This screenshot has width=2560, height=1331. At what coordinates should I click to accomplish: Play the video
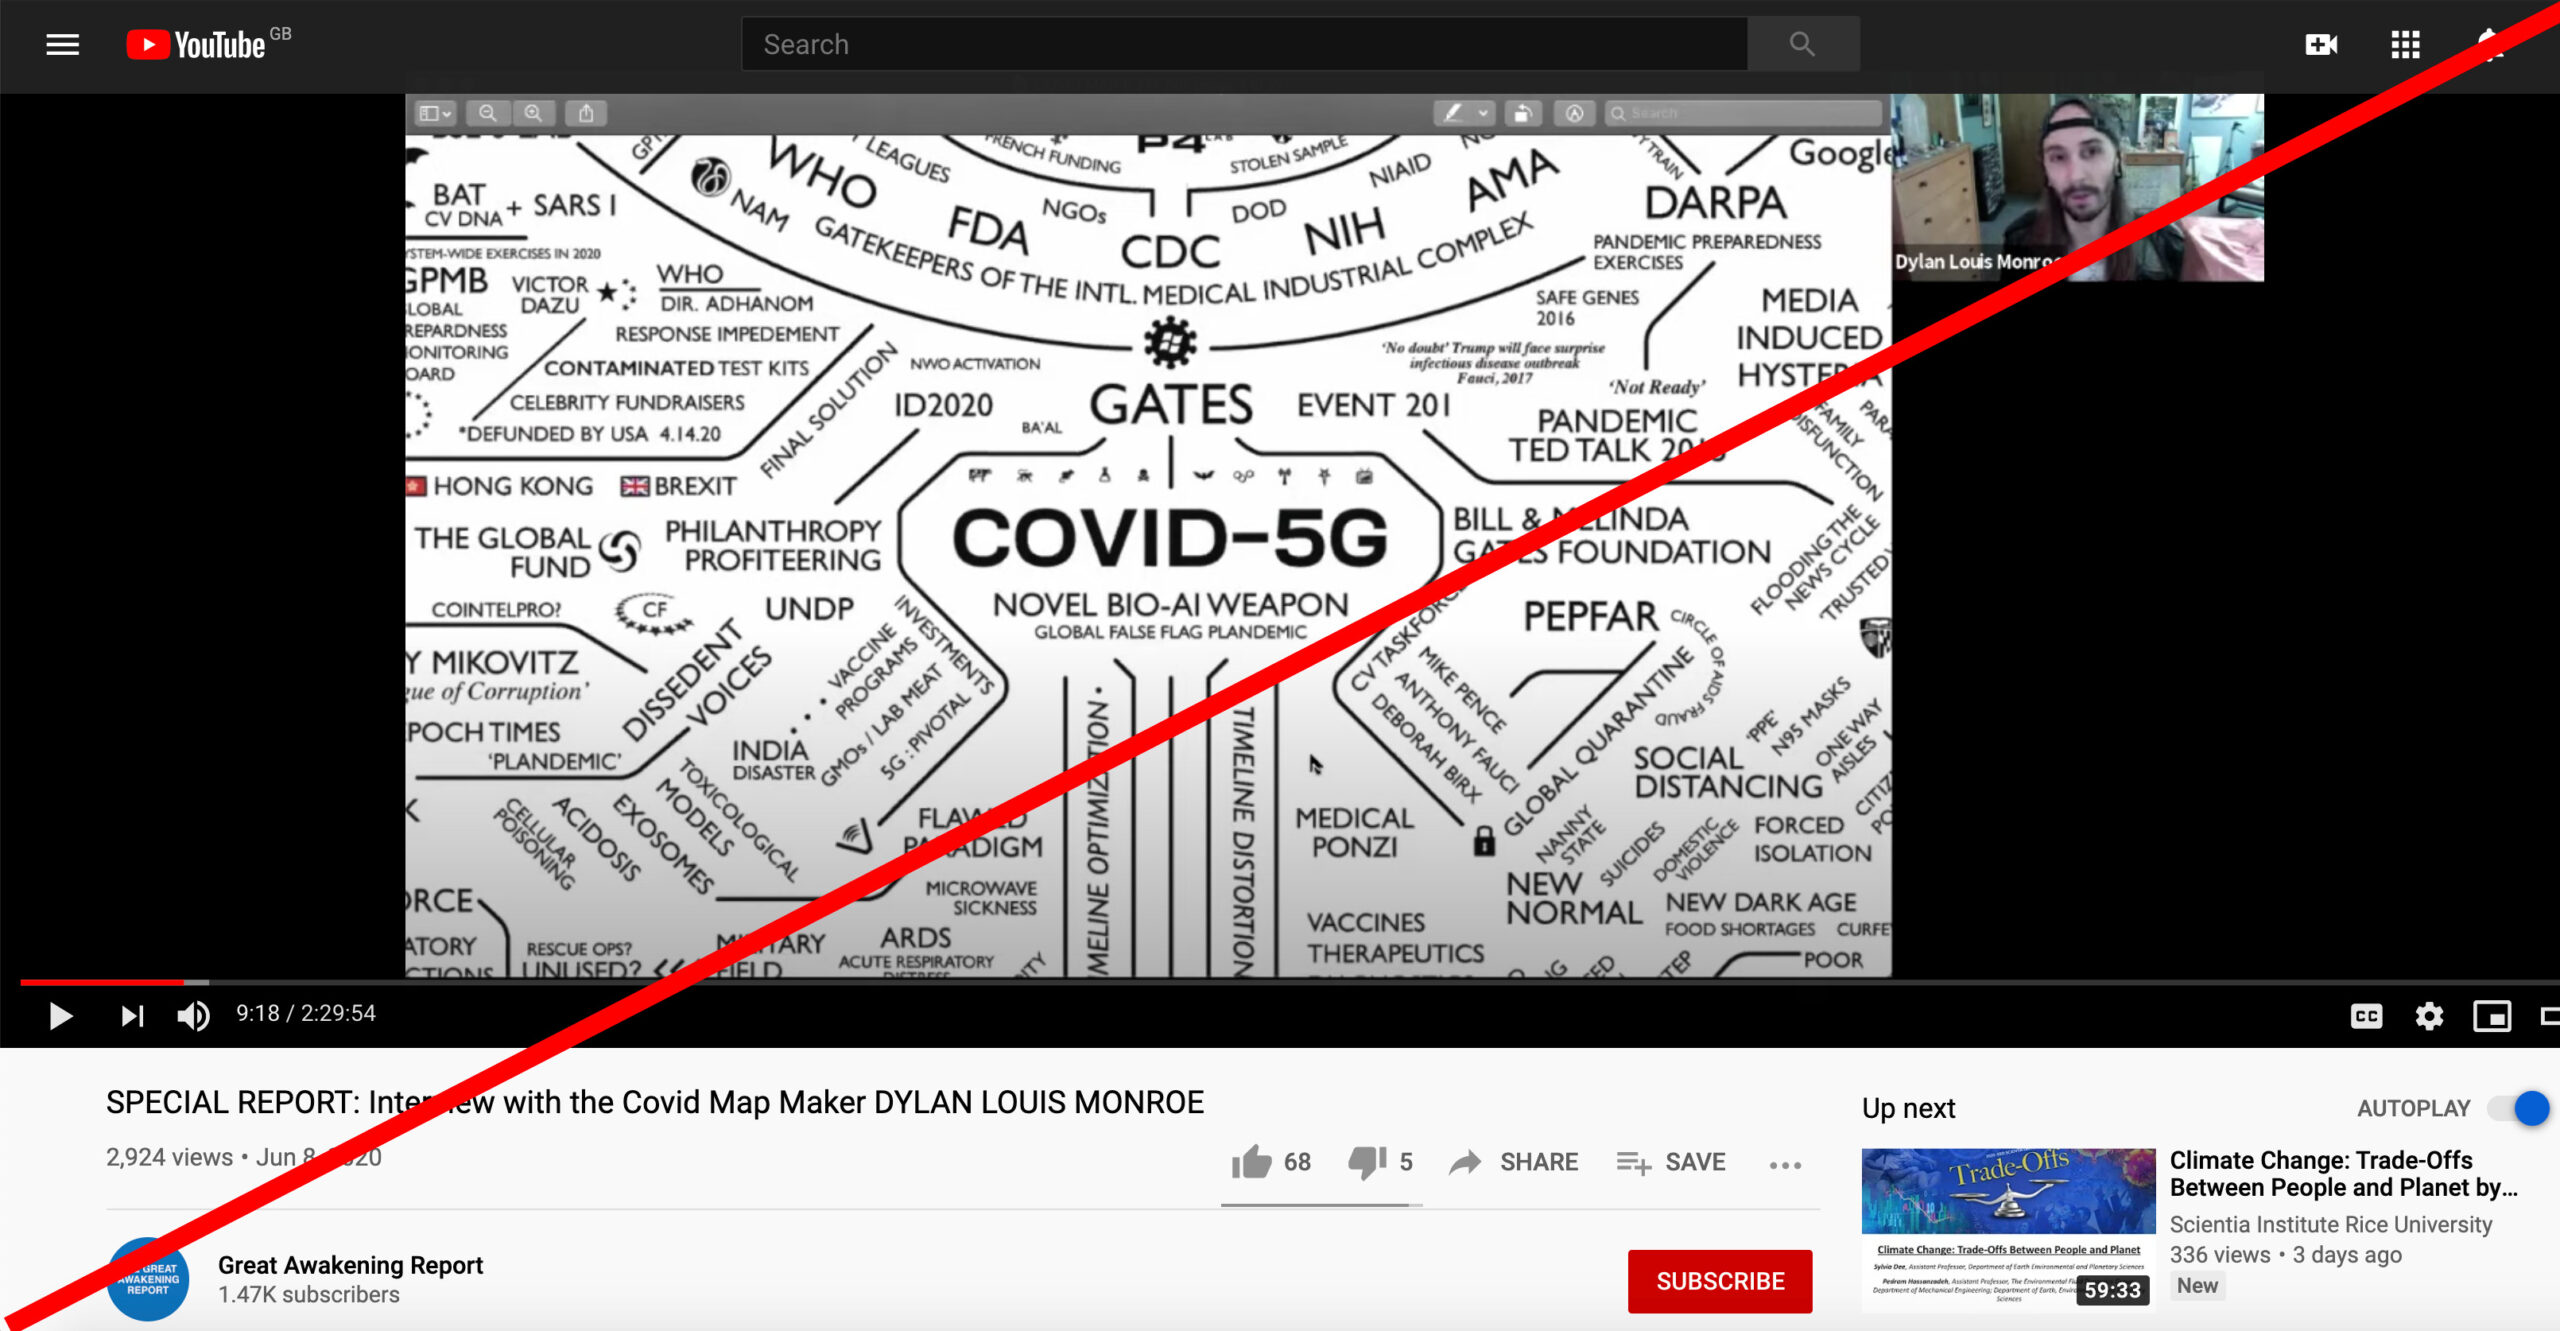coord(60,1016)
